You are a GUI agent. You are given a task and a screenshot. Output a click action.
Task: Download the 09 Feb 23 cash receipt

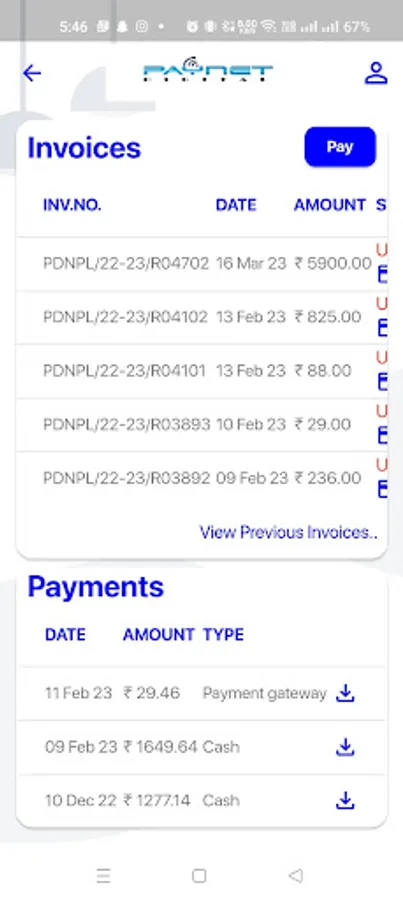point(344,747)
